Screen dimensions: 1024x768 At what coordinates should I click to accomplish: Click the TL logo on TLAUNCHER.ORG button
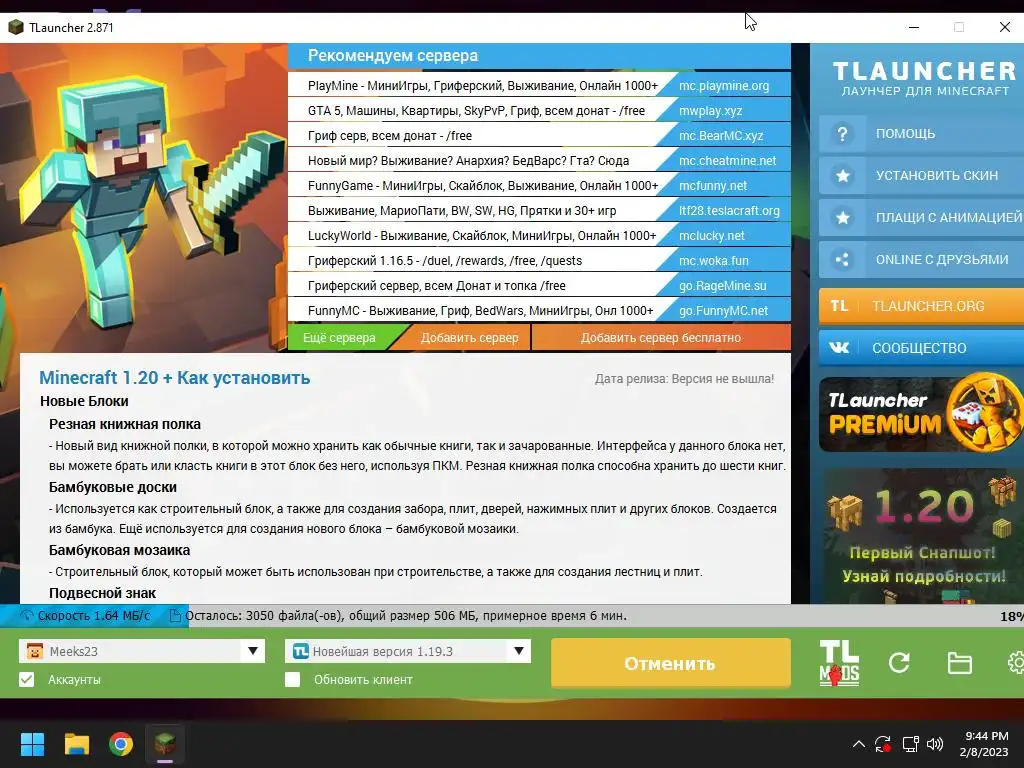839,306
